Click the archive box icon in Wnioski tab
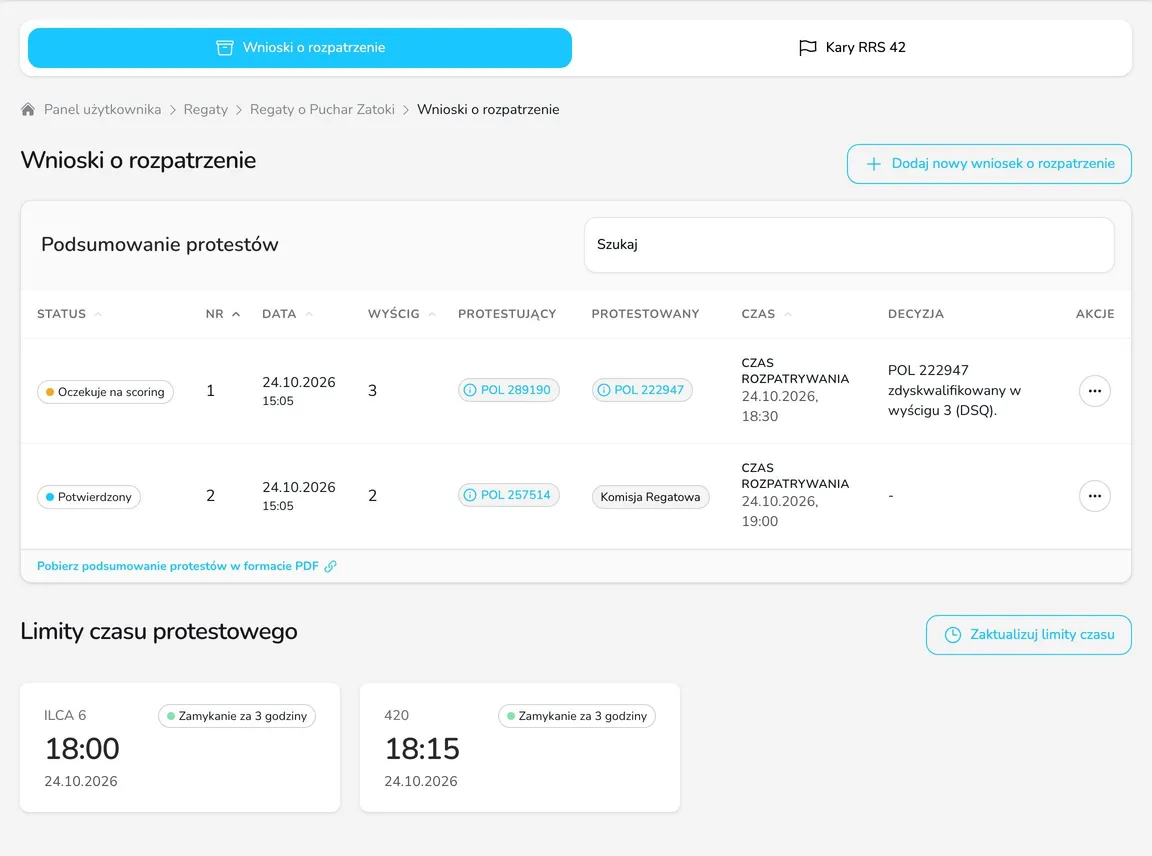This screenshot has height=856, width=1152. click(225, 48)
